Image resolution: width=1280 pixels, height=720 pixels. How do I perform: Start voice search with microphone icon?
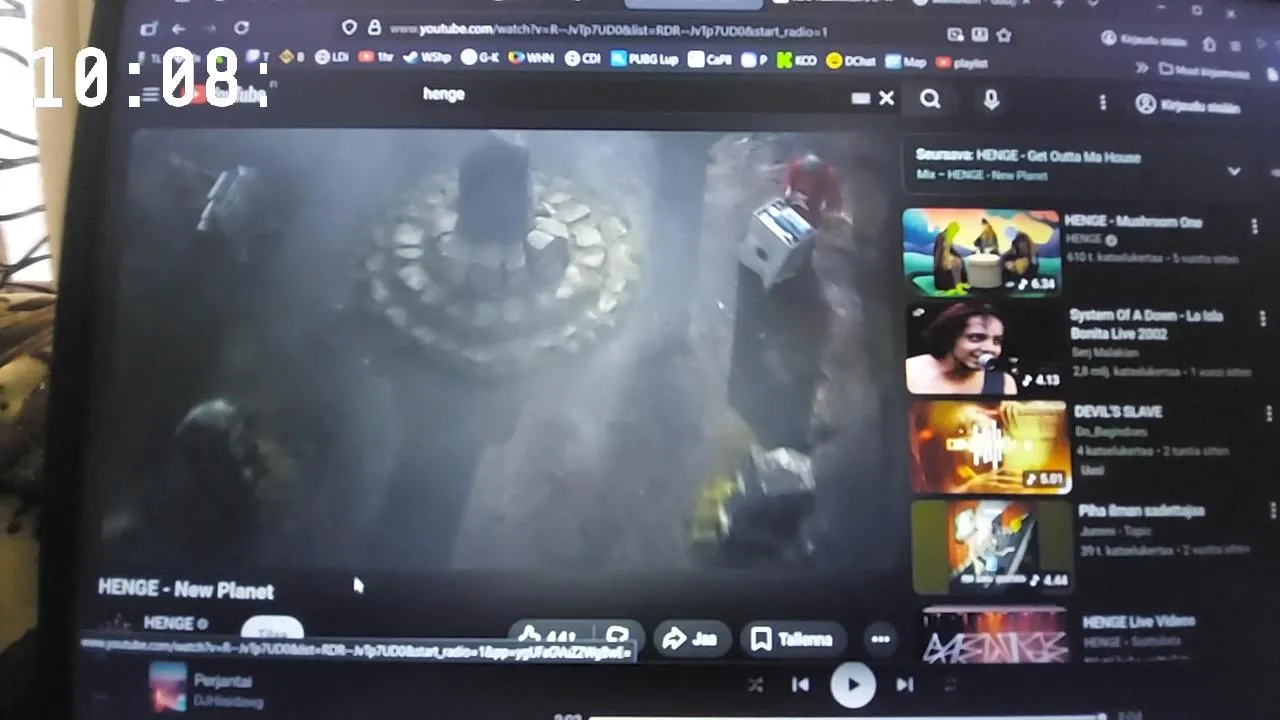[991, 100]
